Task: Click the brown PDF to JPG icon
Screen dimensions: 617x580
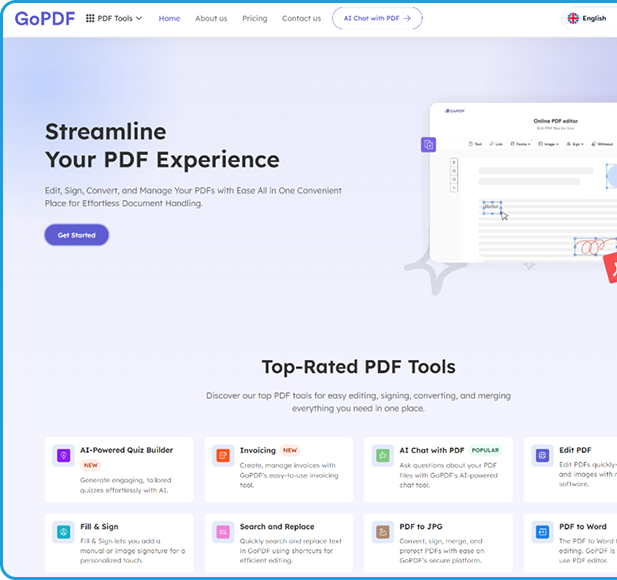Action: coord(382,532)
